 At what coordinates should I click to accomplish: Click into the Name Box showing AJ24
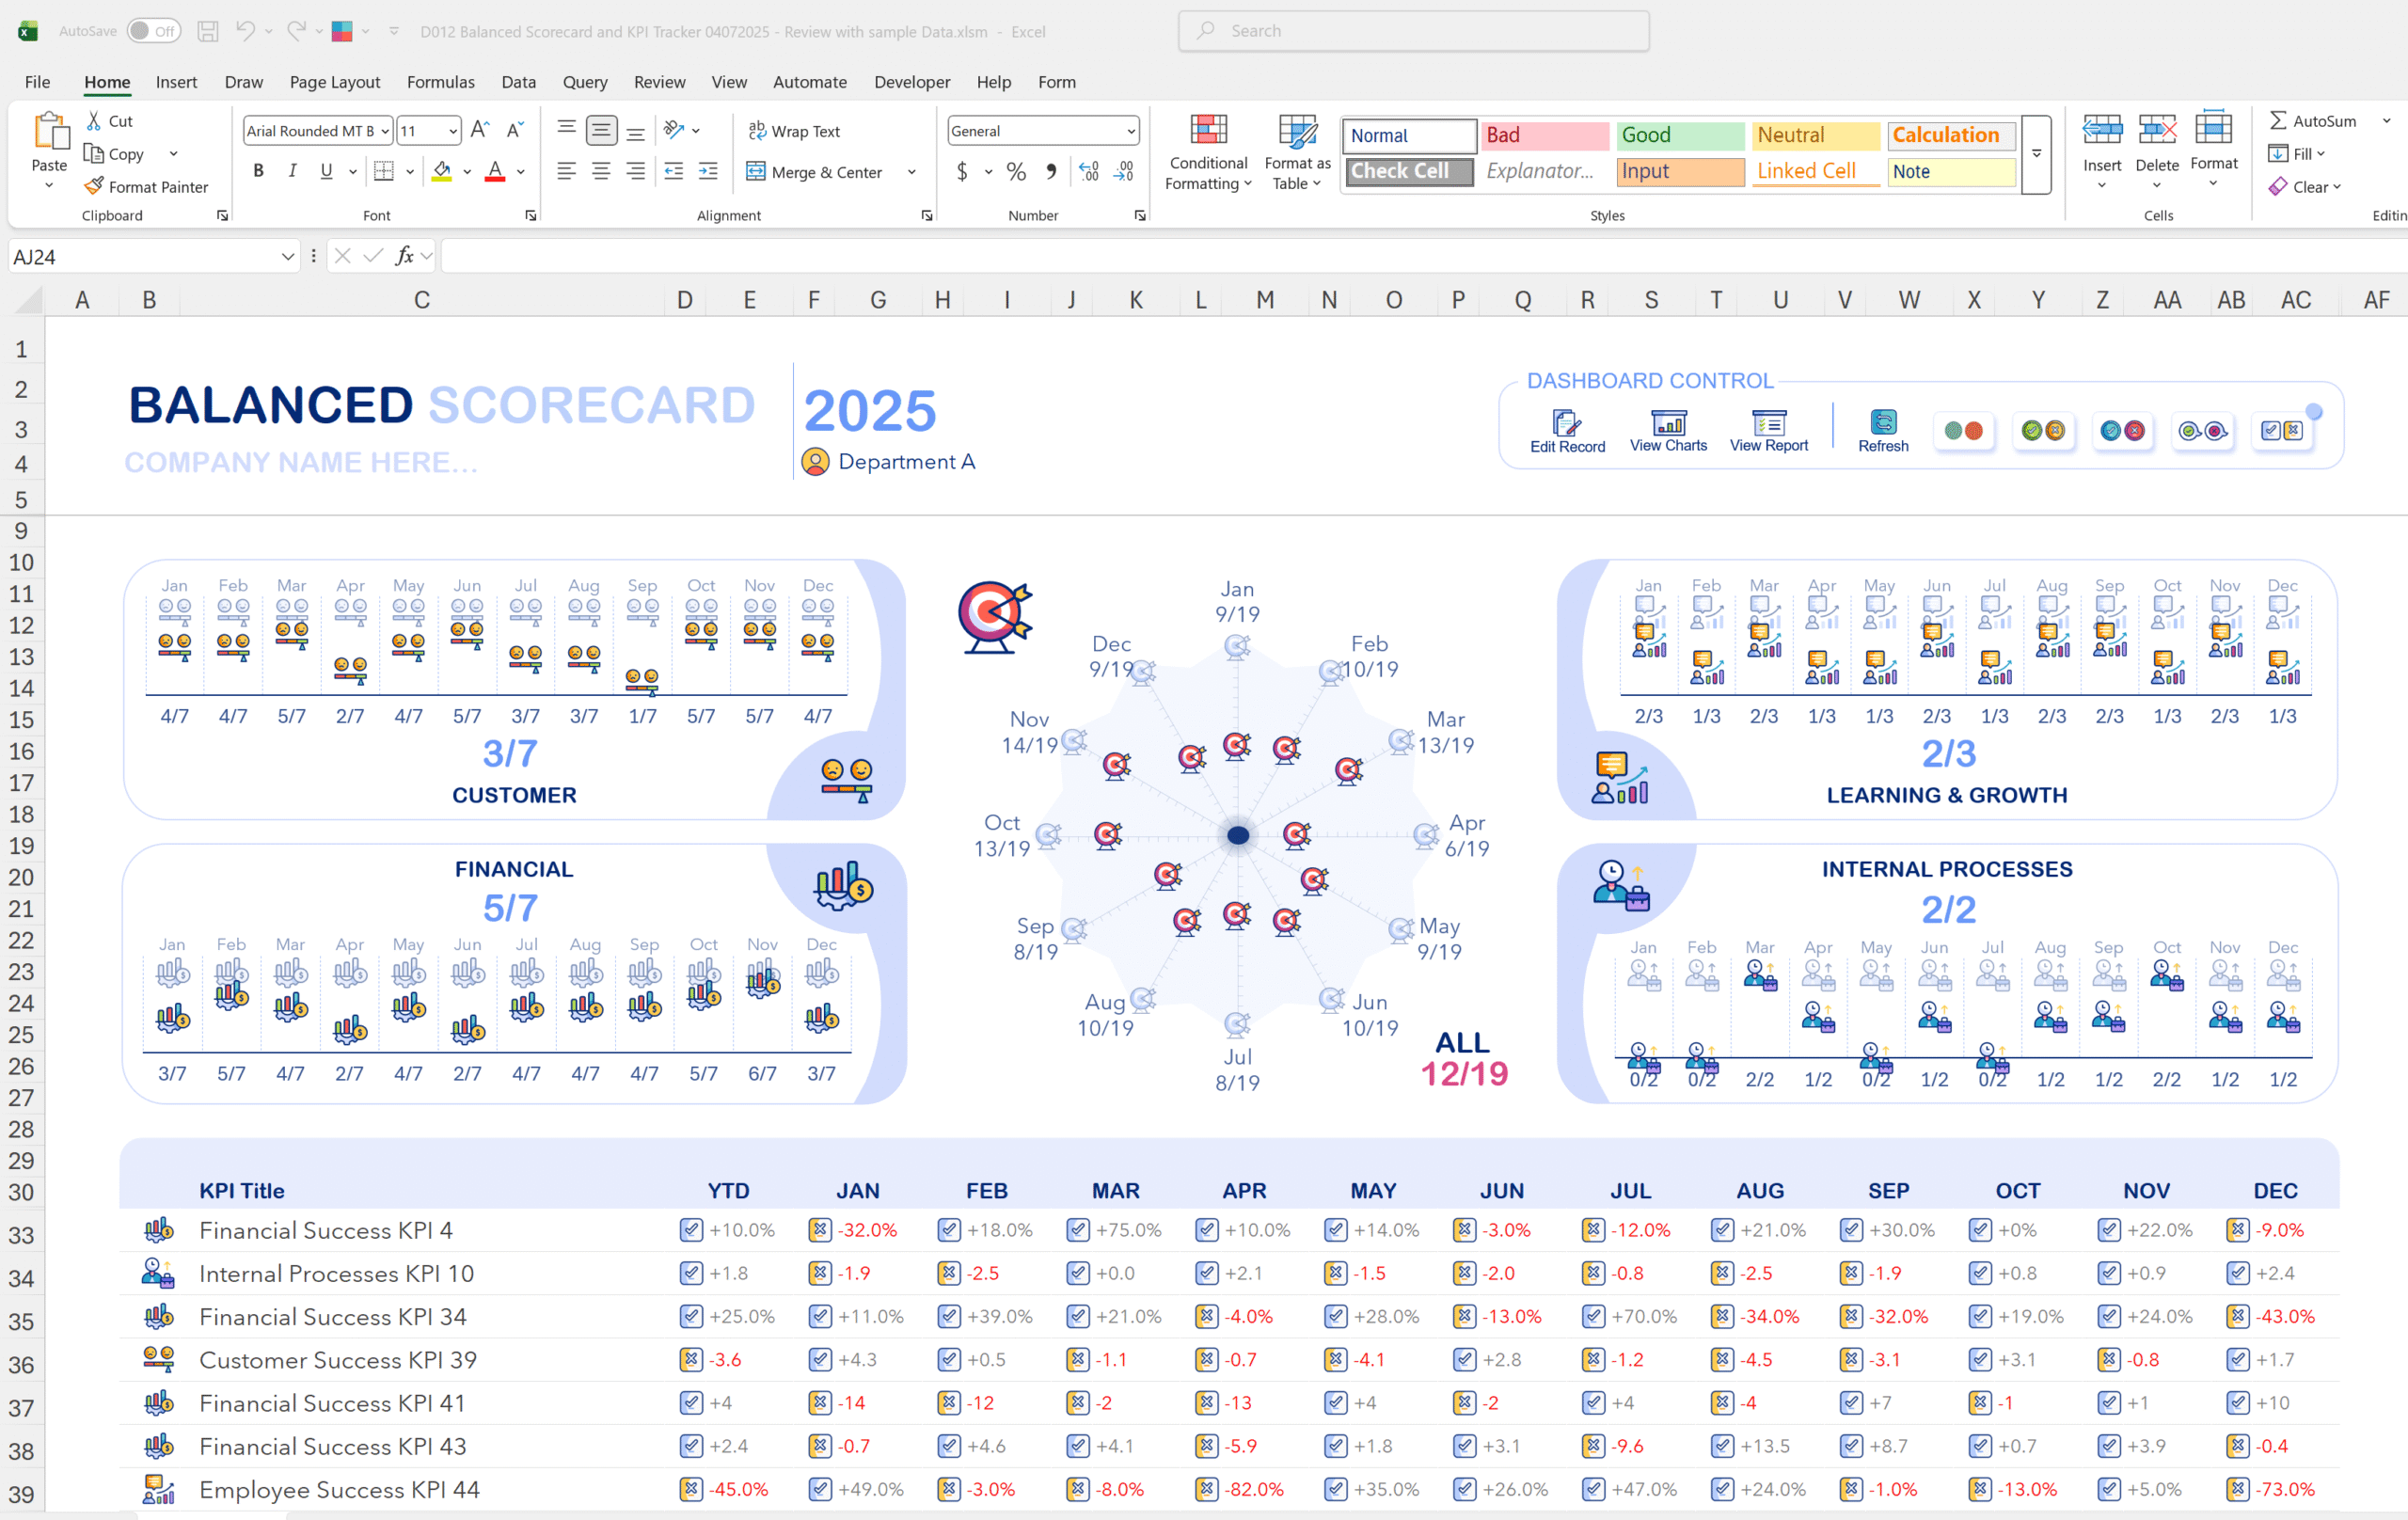coord(140,257)
